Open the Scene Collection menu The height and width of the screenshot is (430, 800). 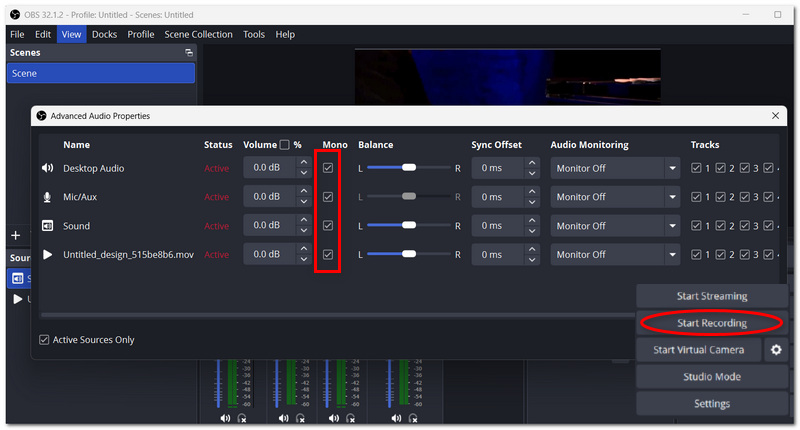pyautogui.click(x=198, y=34)
